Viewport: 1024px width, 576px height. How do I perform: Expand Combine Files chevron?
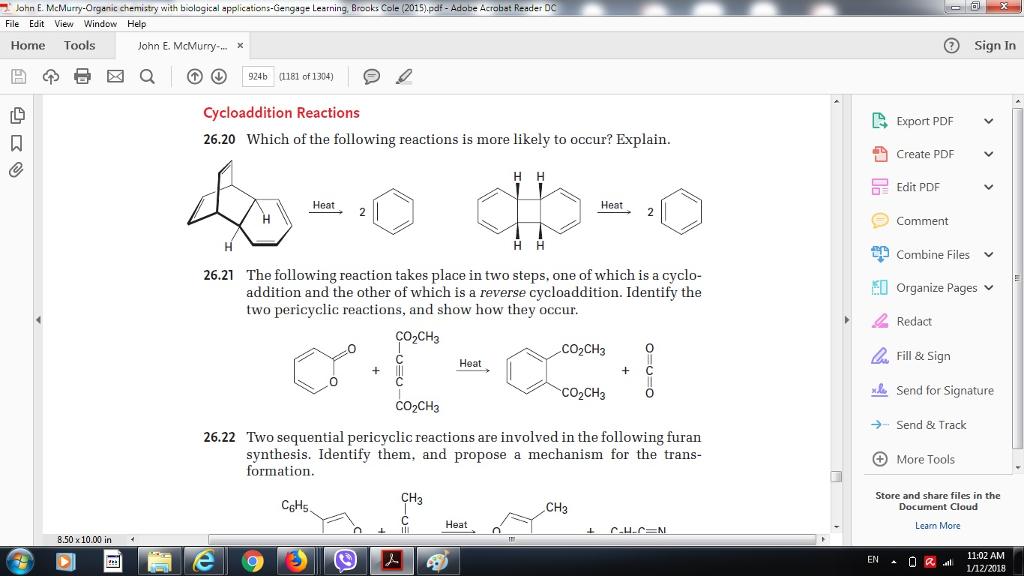tap(989, 255)
